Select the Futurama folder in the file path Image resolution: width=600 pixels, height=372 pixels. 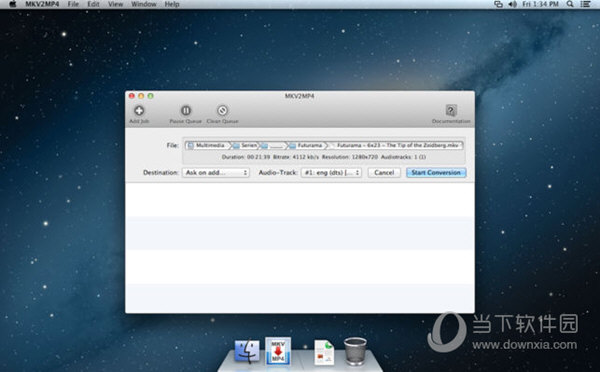pyautogui.click(x=307, y=145)
